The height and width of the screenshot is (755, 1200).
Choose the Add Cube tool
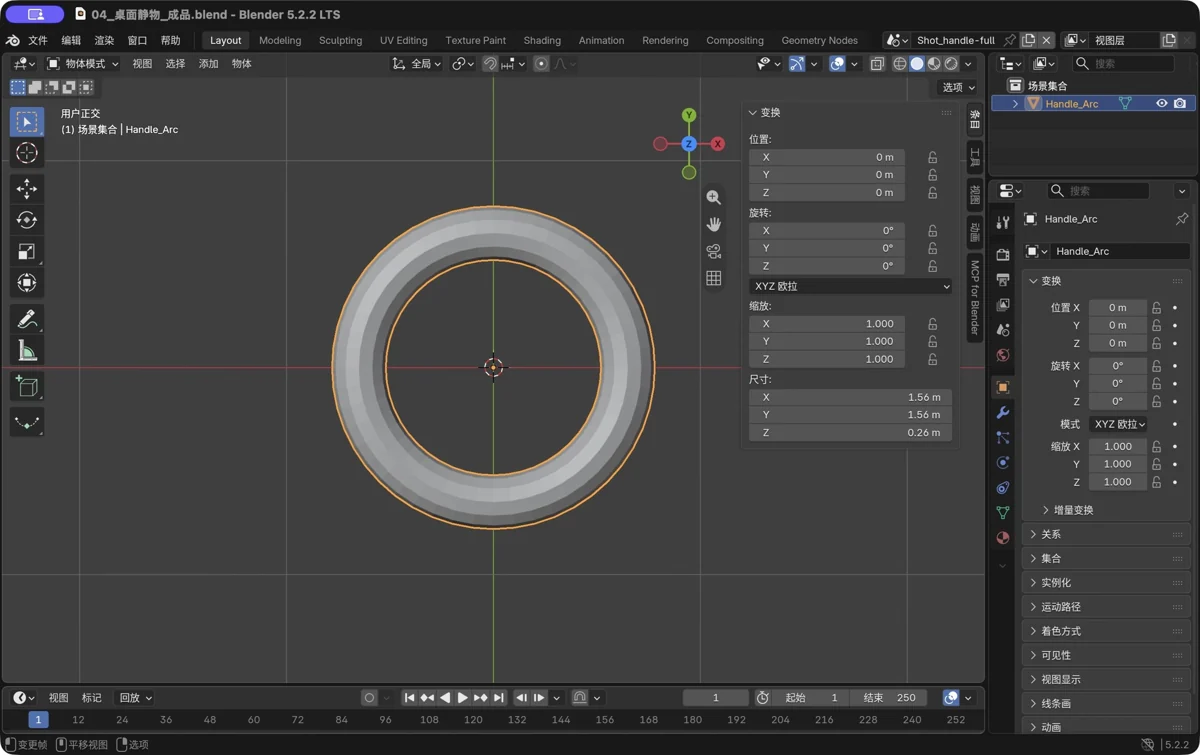pos(27,387)
